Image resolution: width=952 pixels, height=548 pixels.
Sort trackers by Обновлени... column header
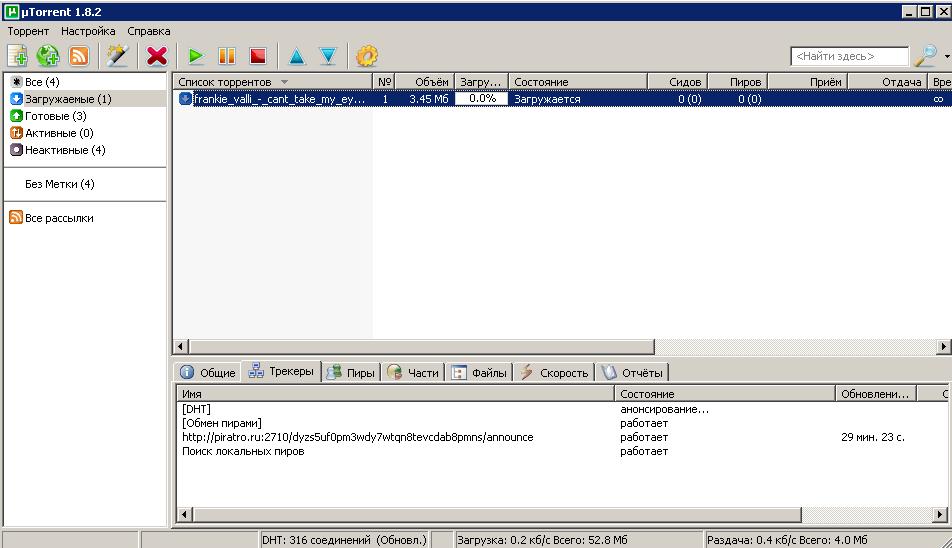pyautogui.click(x=876, y=394)
